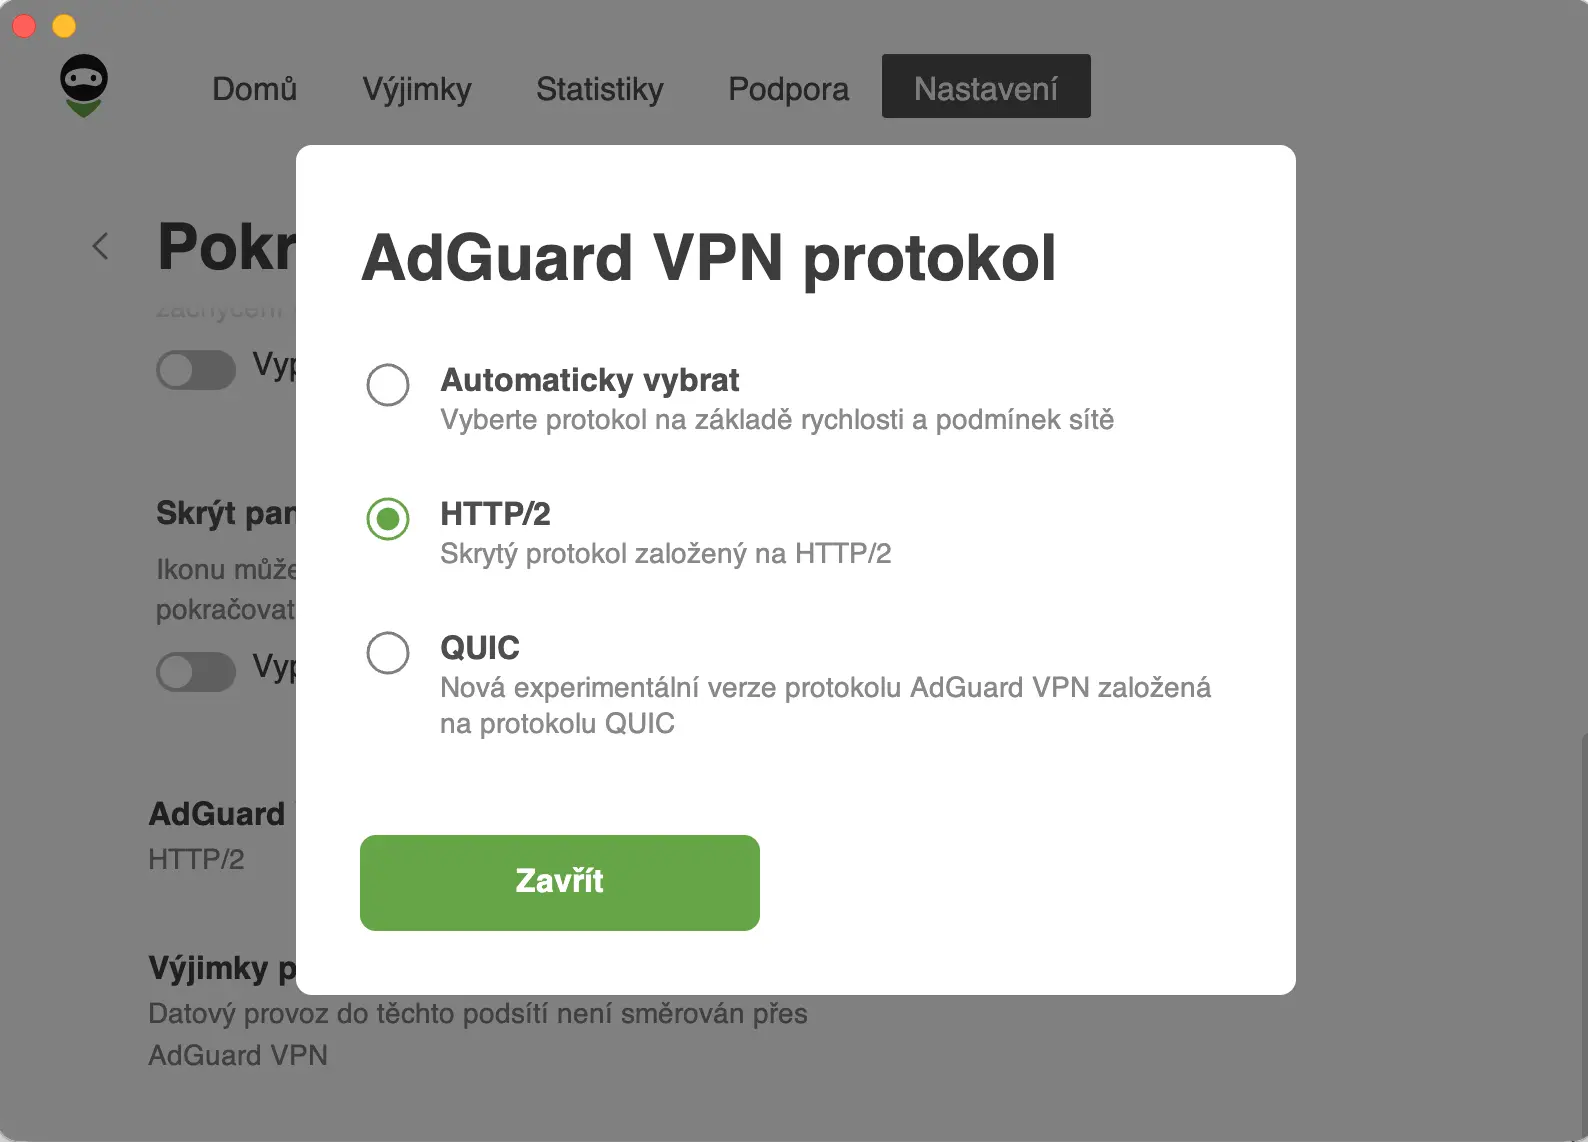The width and height of the screenshot is (1588, 1142).
Task: Open the Podpora section
Action: [788, 89]
